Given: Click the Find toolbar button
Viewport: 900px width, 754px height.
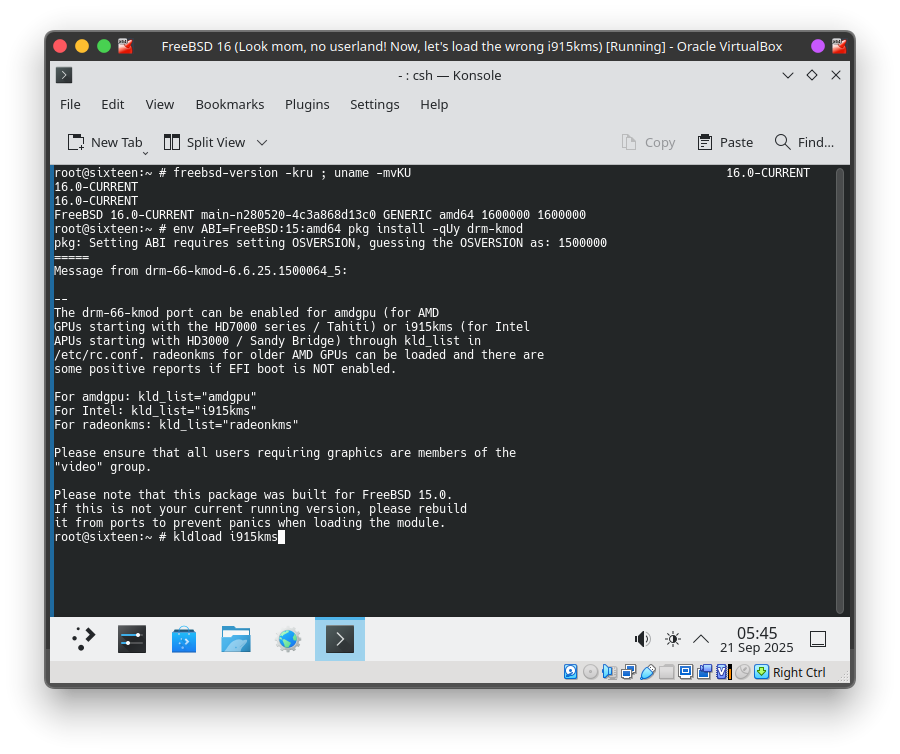Looking at the screenshot, I should (804, 142).
